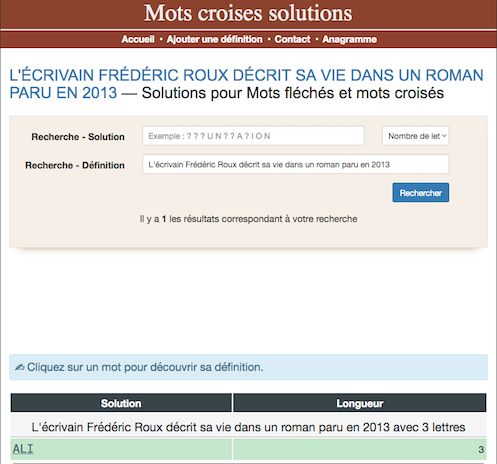497x464 pixels.
Task: Open the Anagramme tool link
Action: coord(349,39)
